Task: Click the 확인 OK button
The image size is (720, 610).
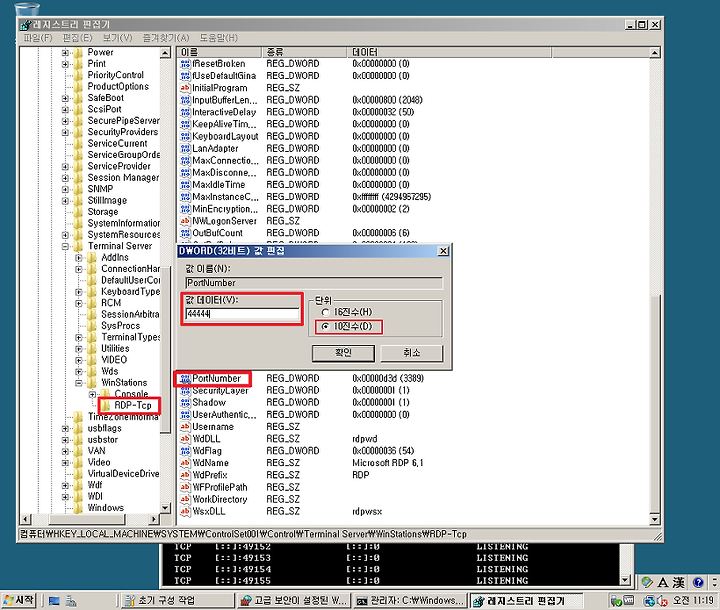Action: click(x=343, y=353)
